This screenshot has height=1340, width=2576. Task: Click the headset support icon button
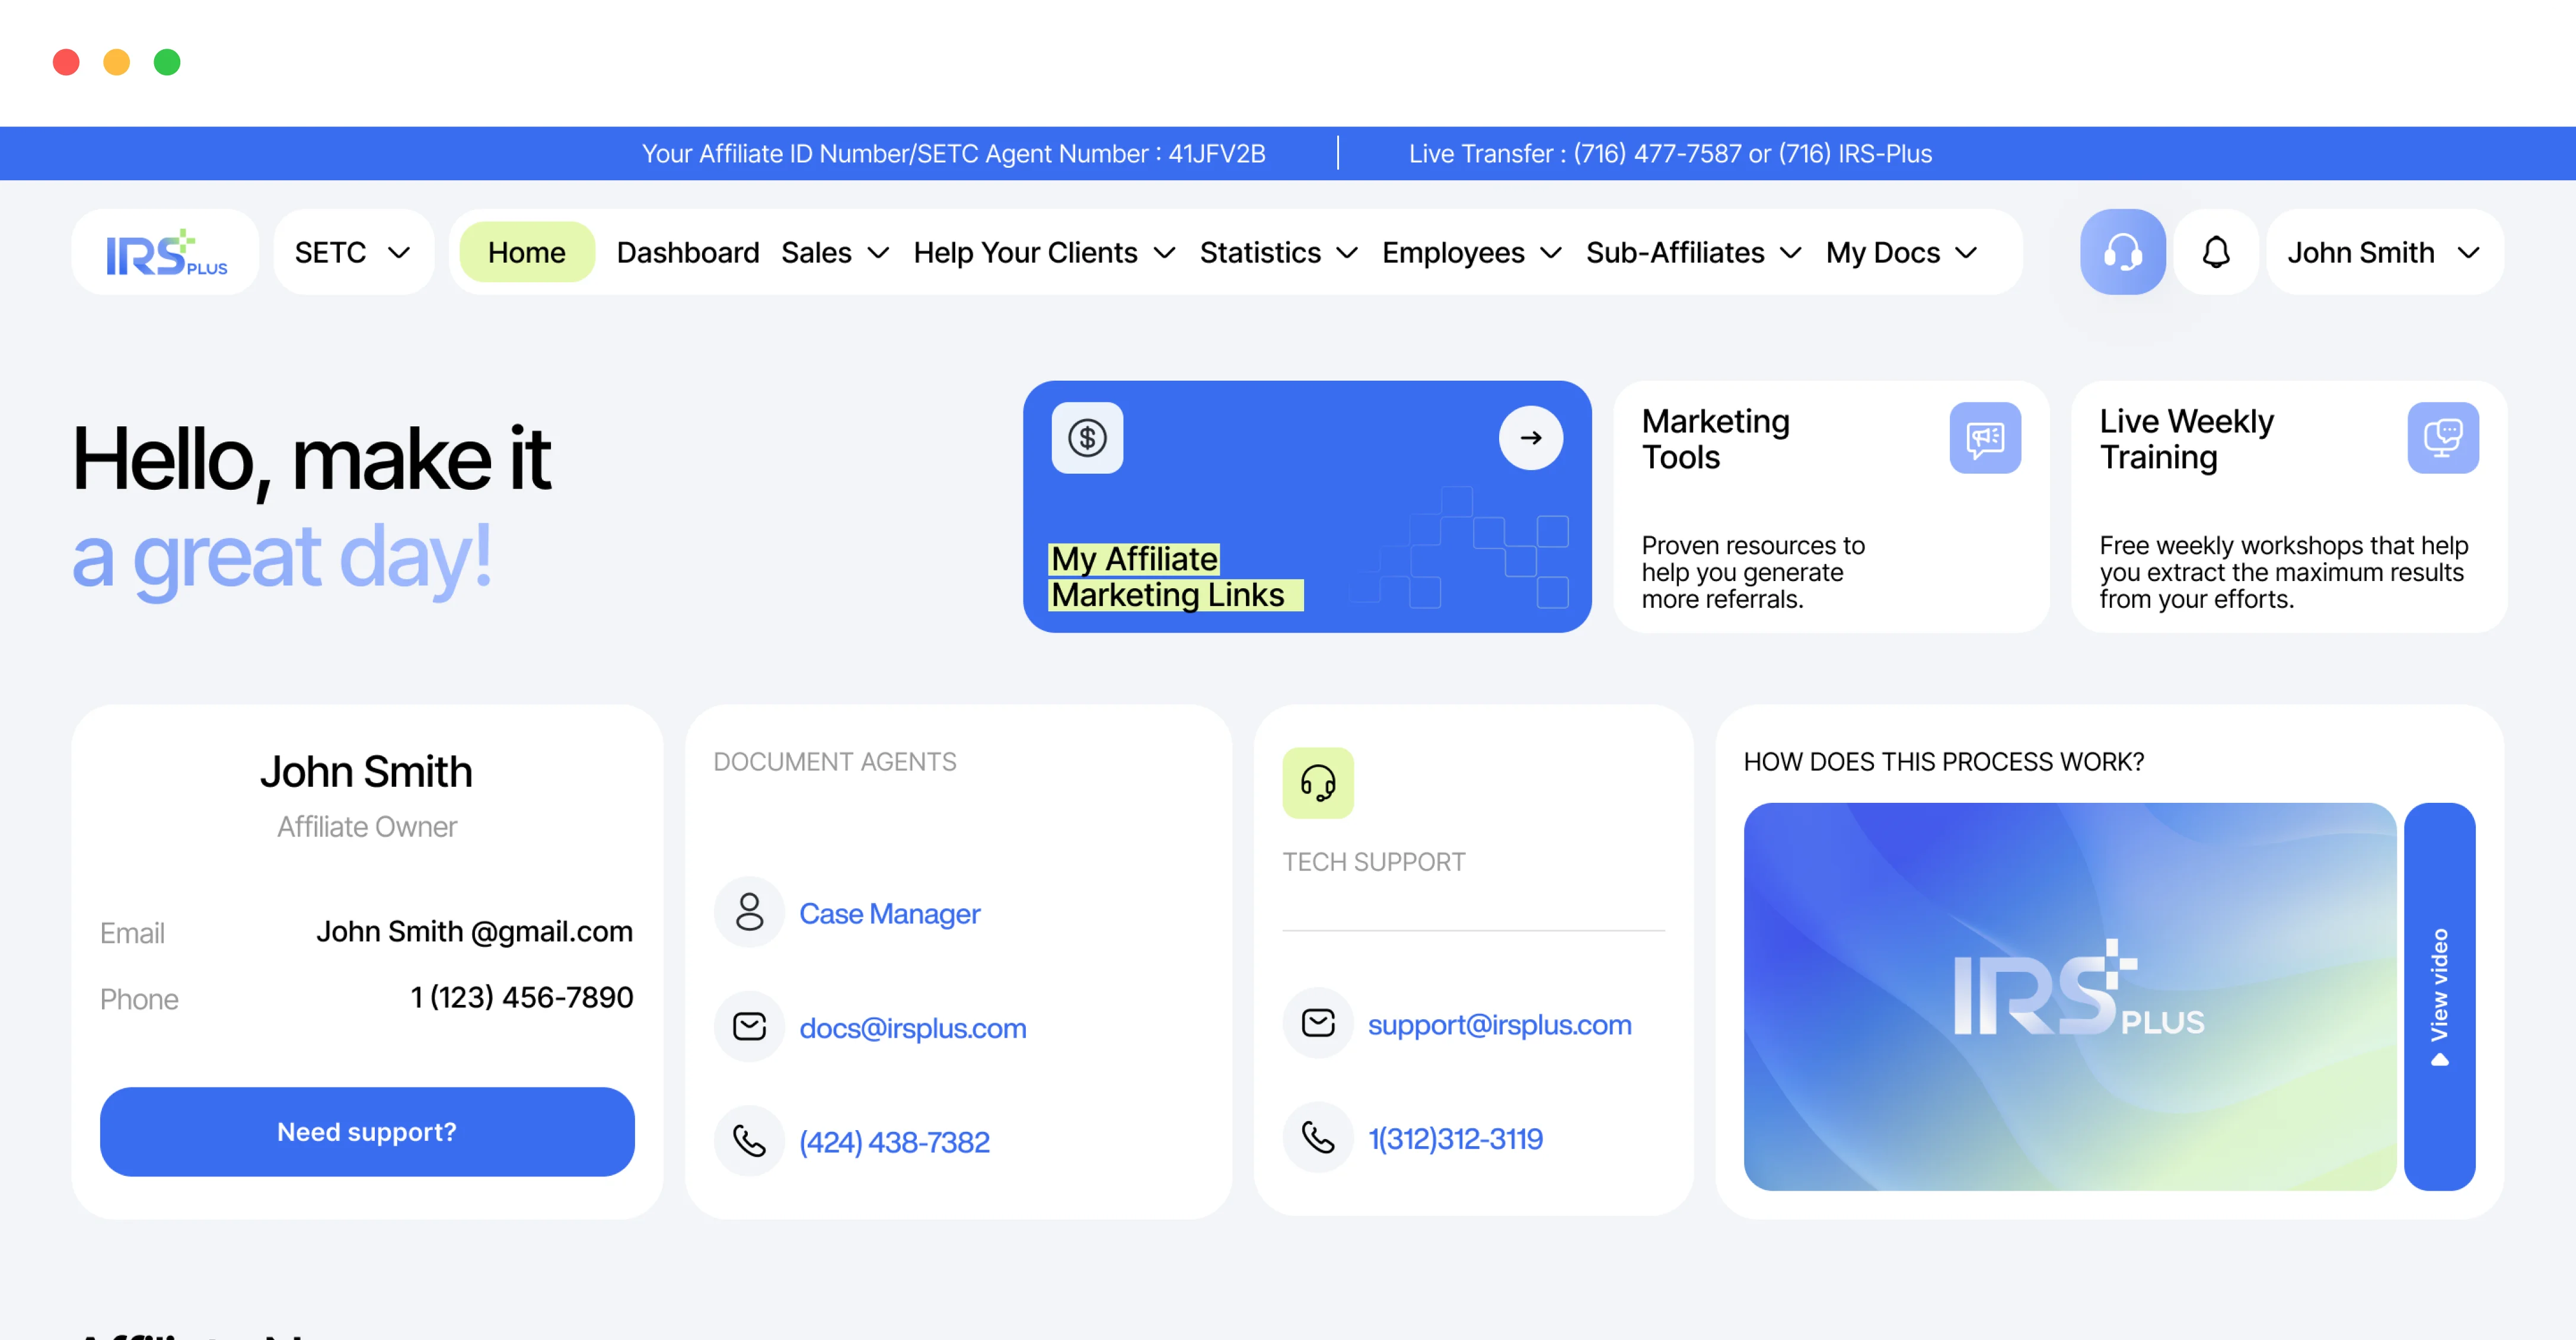(x=2122, y=252)
